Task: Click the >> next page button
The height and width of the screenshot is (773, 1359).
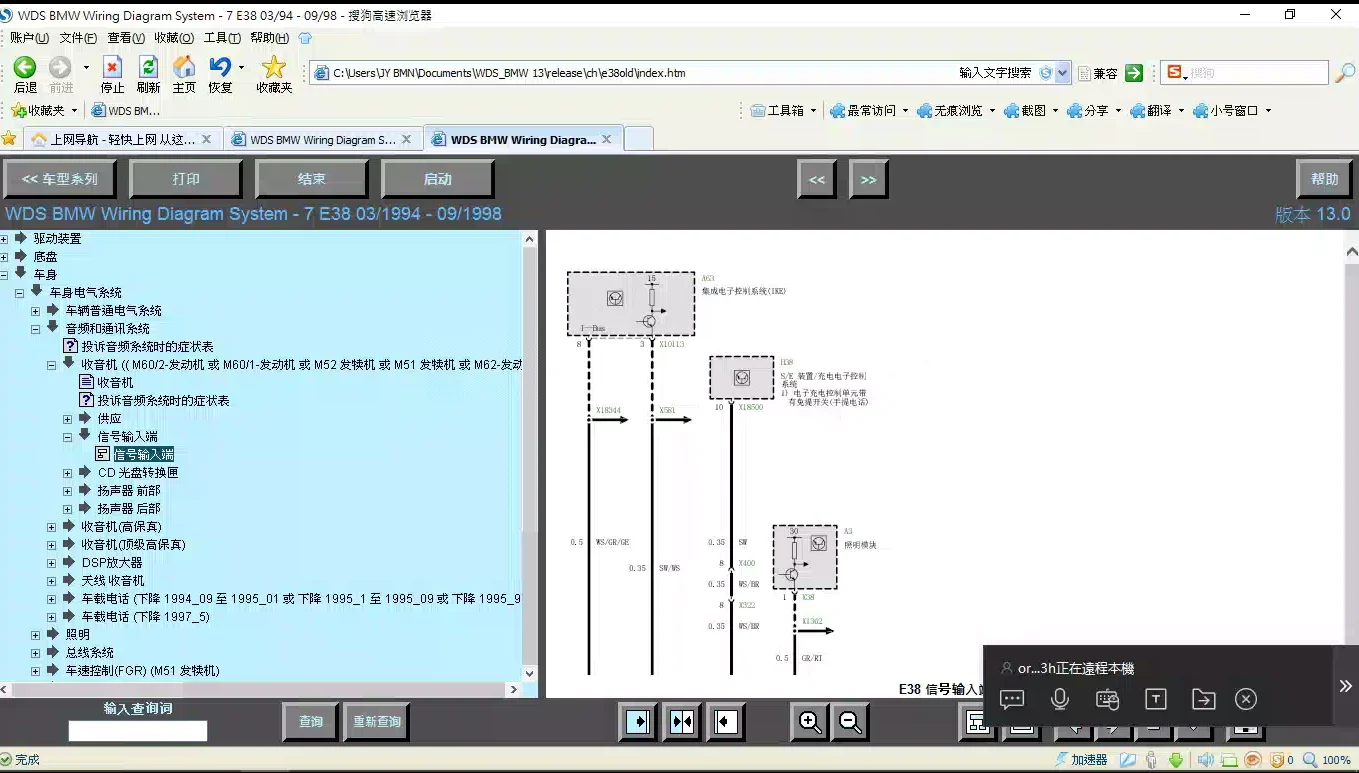Action: click(x=868, y=179)
